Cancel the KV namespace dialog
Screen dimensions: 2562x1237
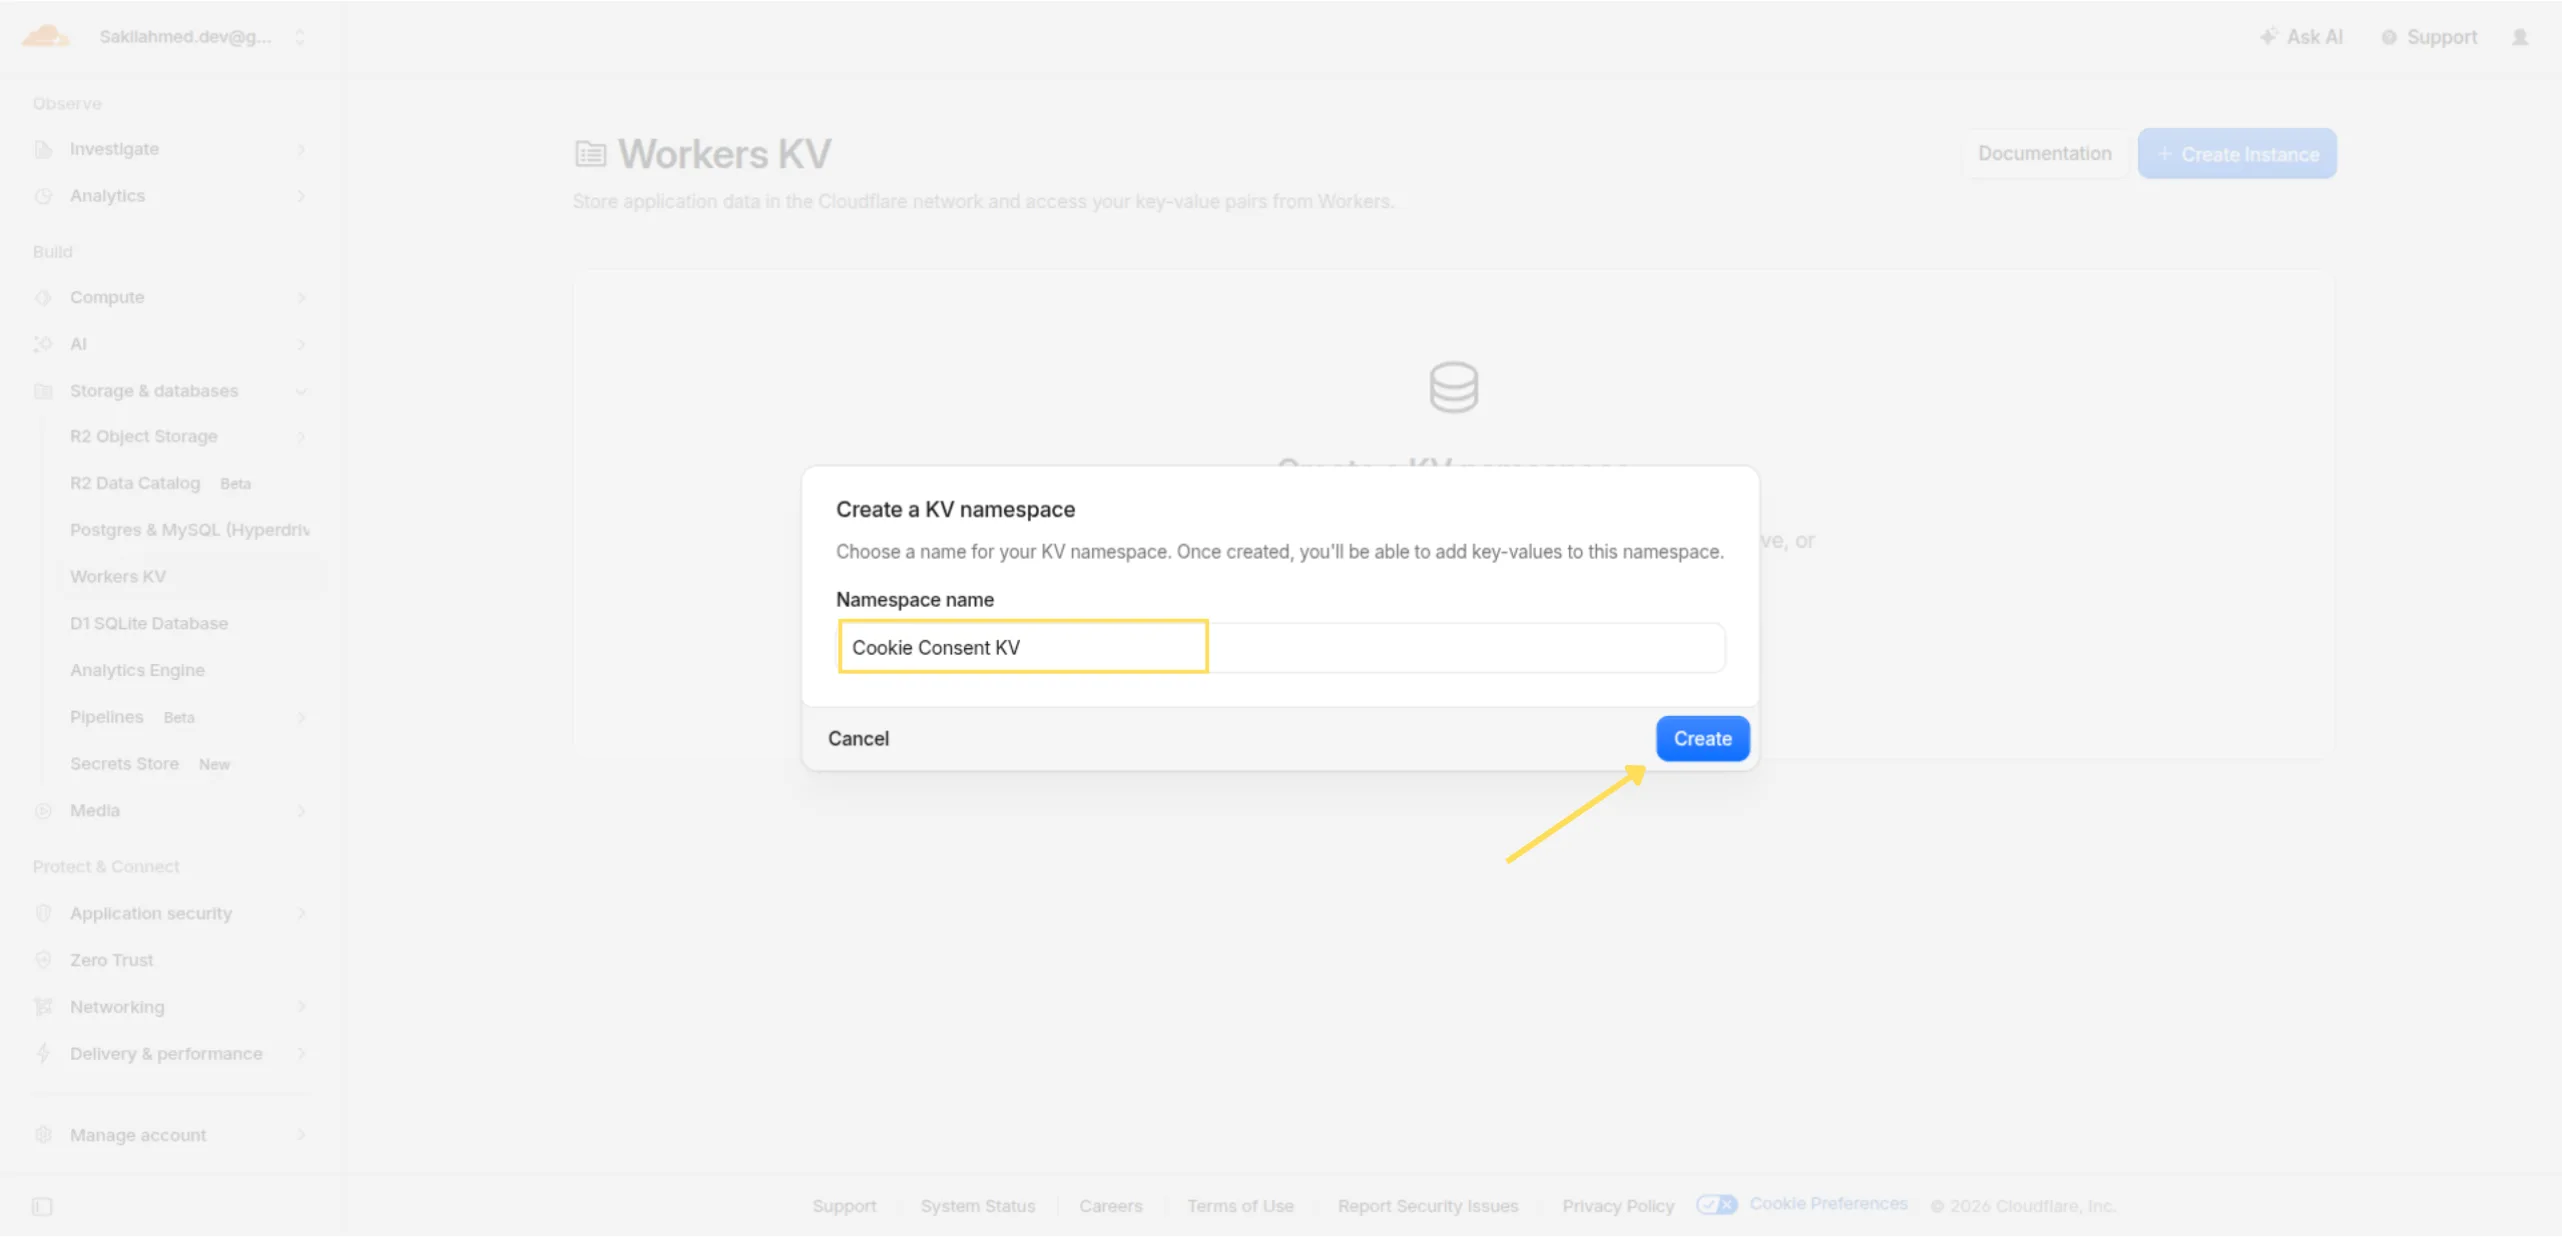858,739
